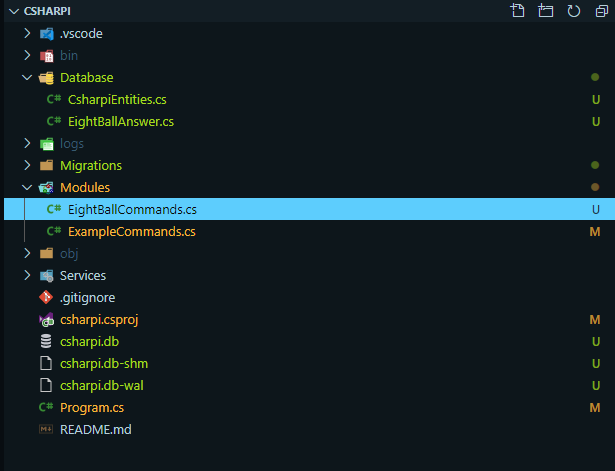Collapse the CSHARPI root section header

pos(10,11)
